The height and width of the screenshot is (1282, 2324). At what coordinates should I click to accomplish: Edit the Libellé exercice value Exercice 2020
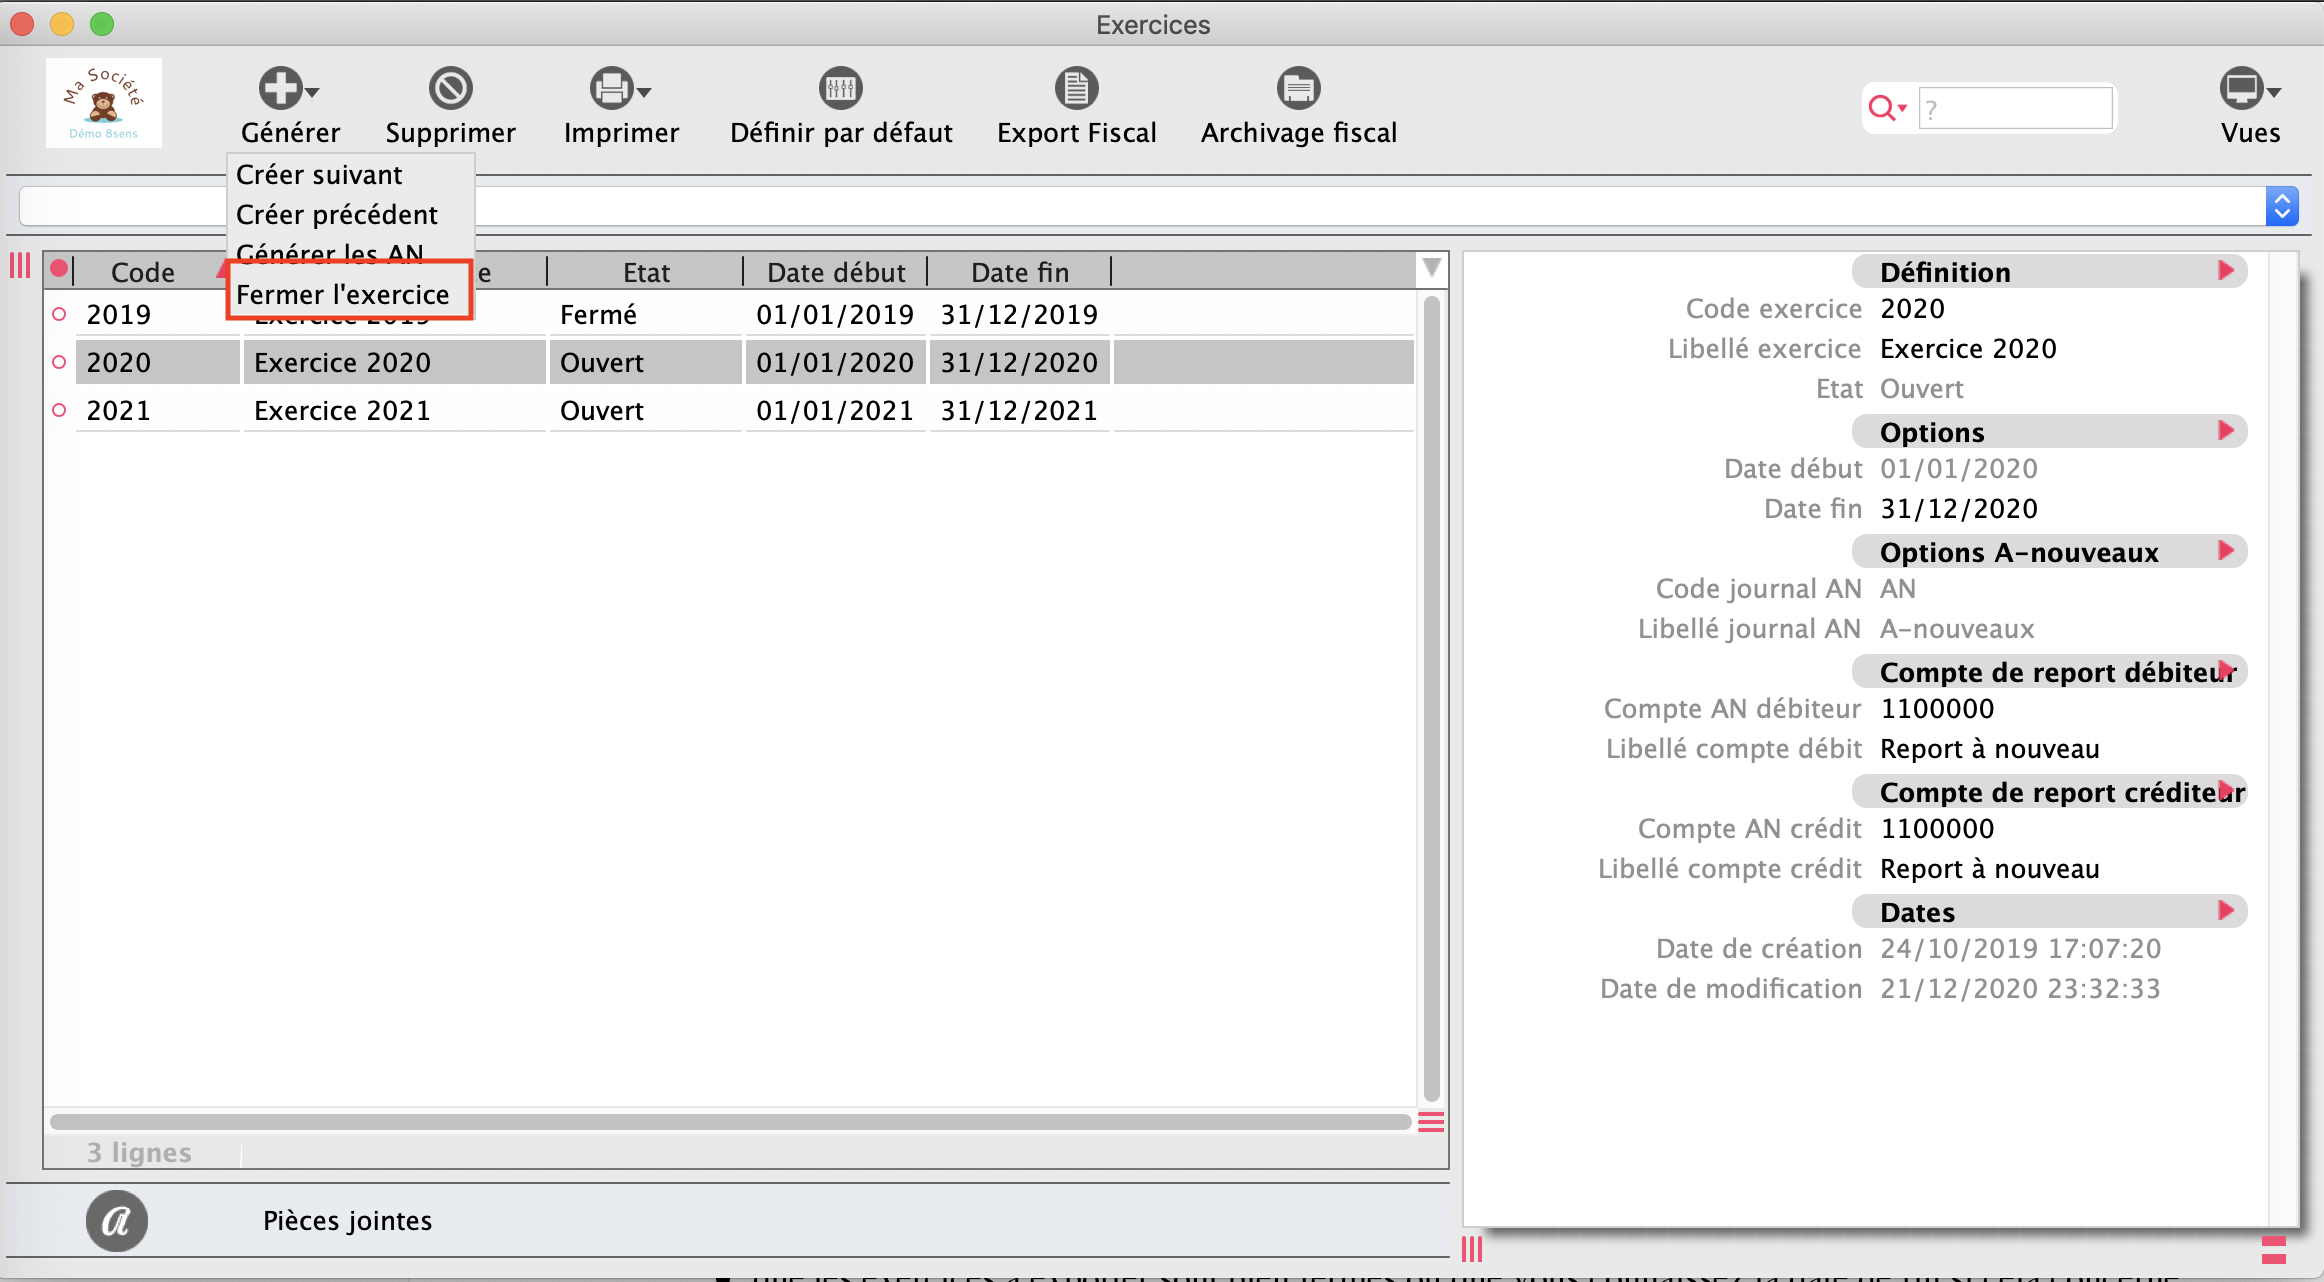1968,348
